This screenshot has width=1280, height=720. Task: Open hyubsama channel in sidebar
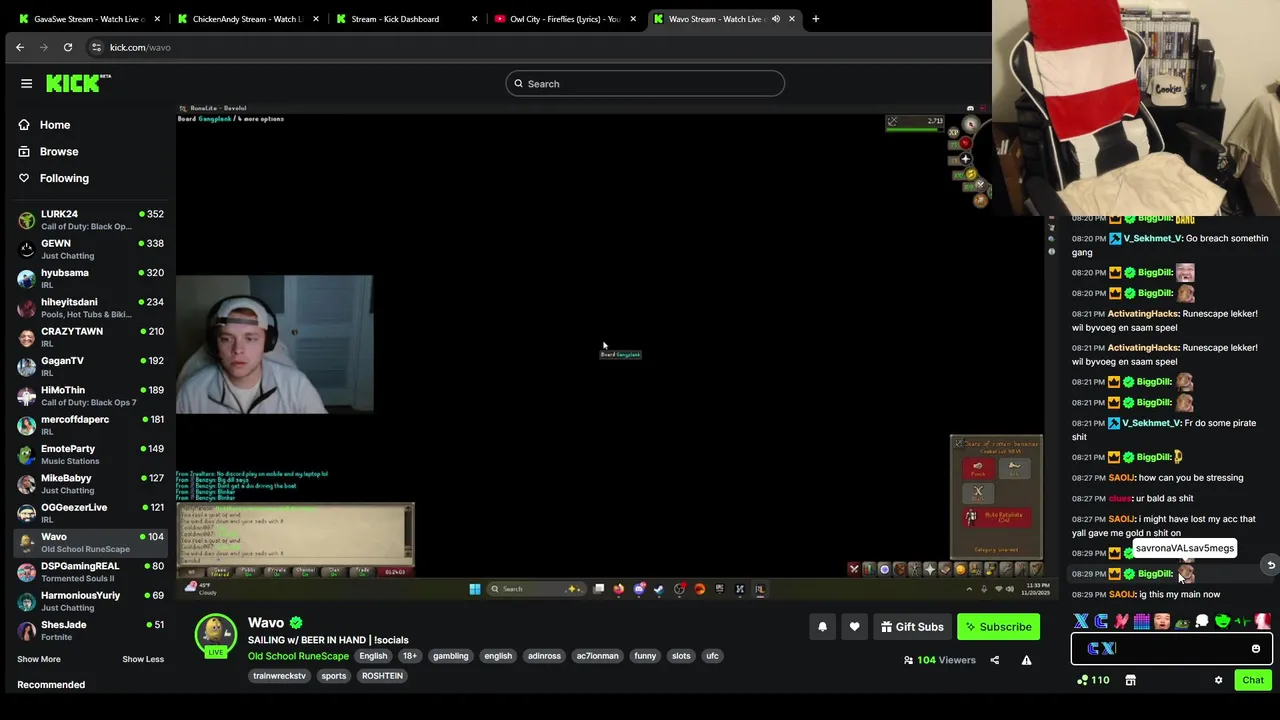point(90,278)
